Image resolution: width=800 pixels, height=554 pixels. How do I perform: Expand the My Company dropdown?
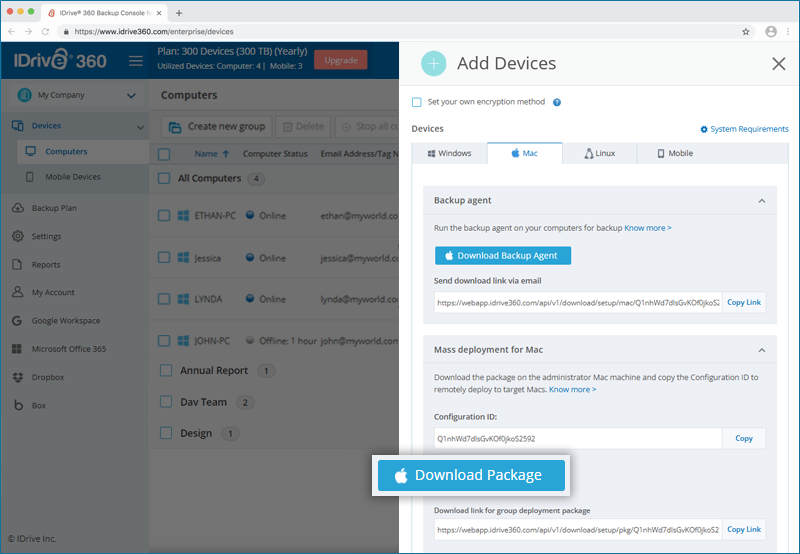(x=131, y=96)
